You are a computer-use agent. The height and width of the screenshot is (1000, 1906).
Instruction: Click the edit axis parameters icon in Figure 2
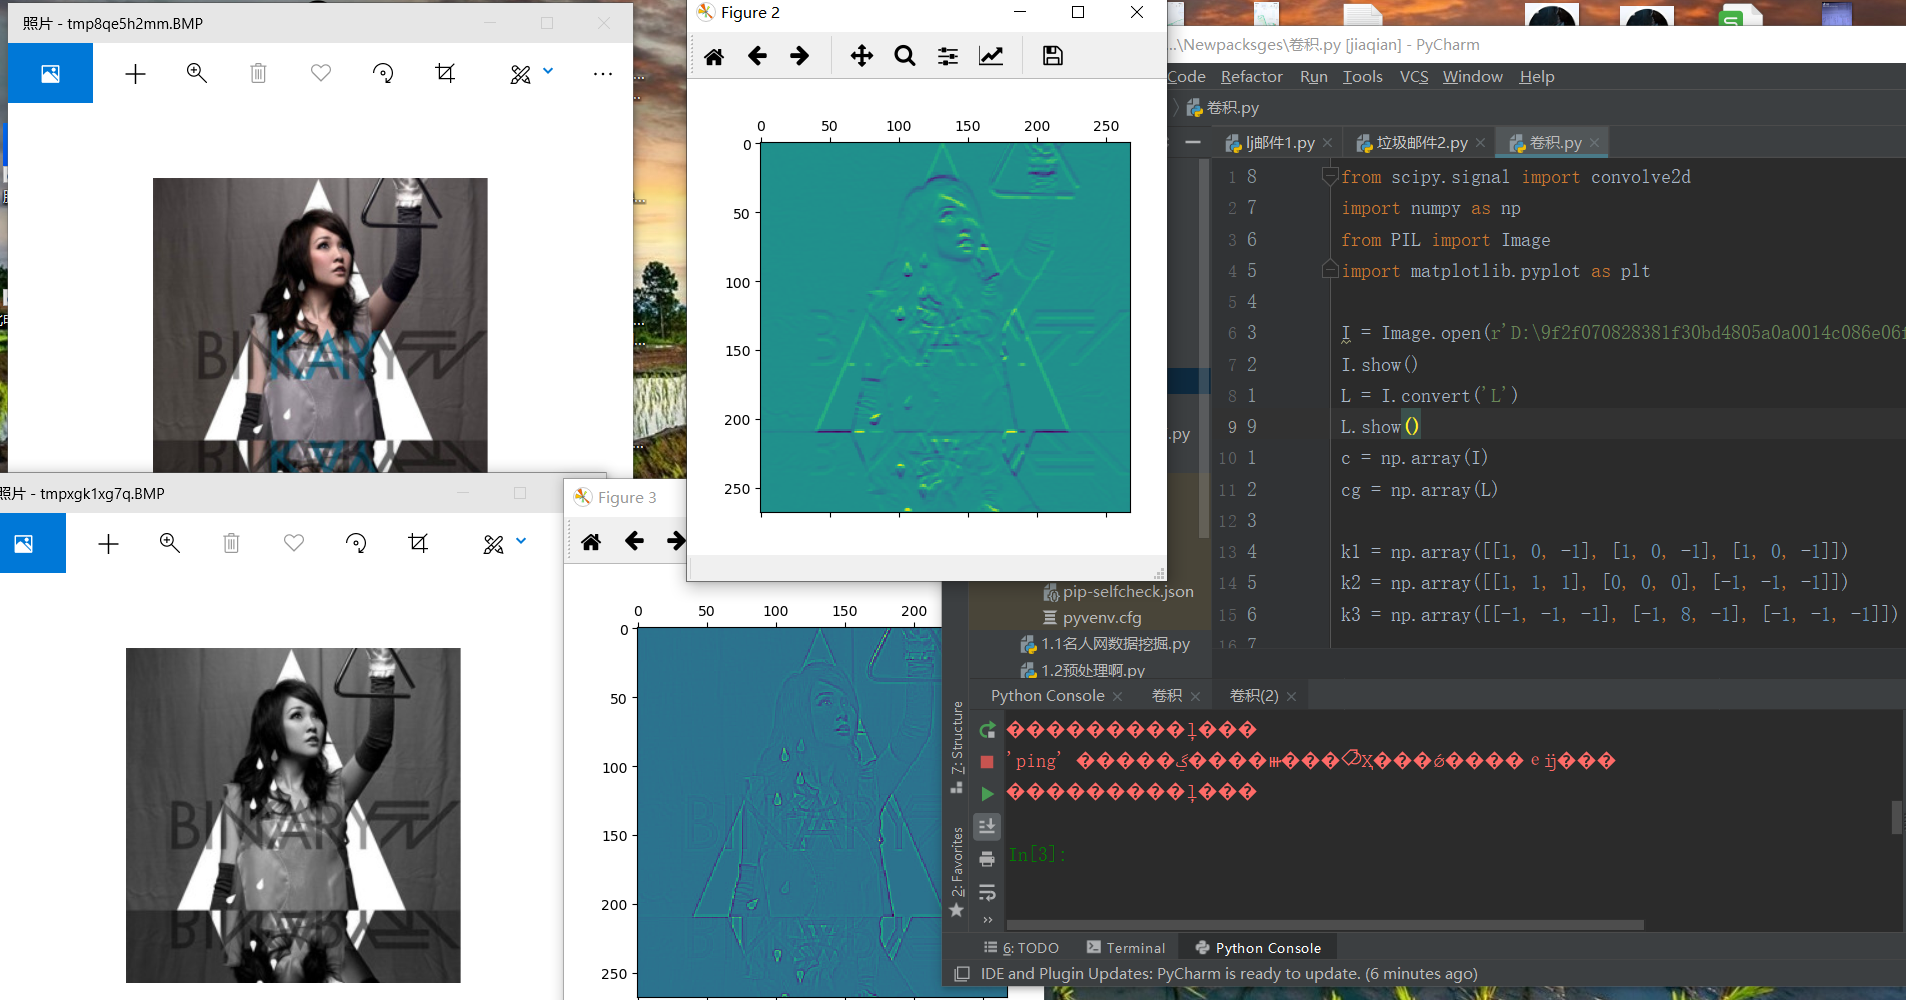click(x=991, y=56)
